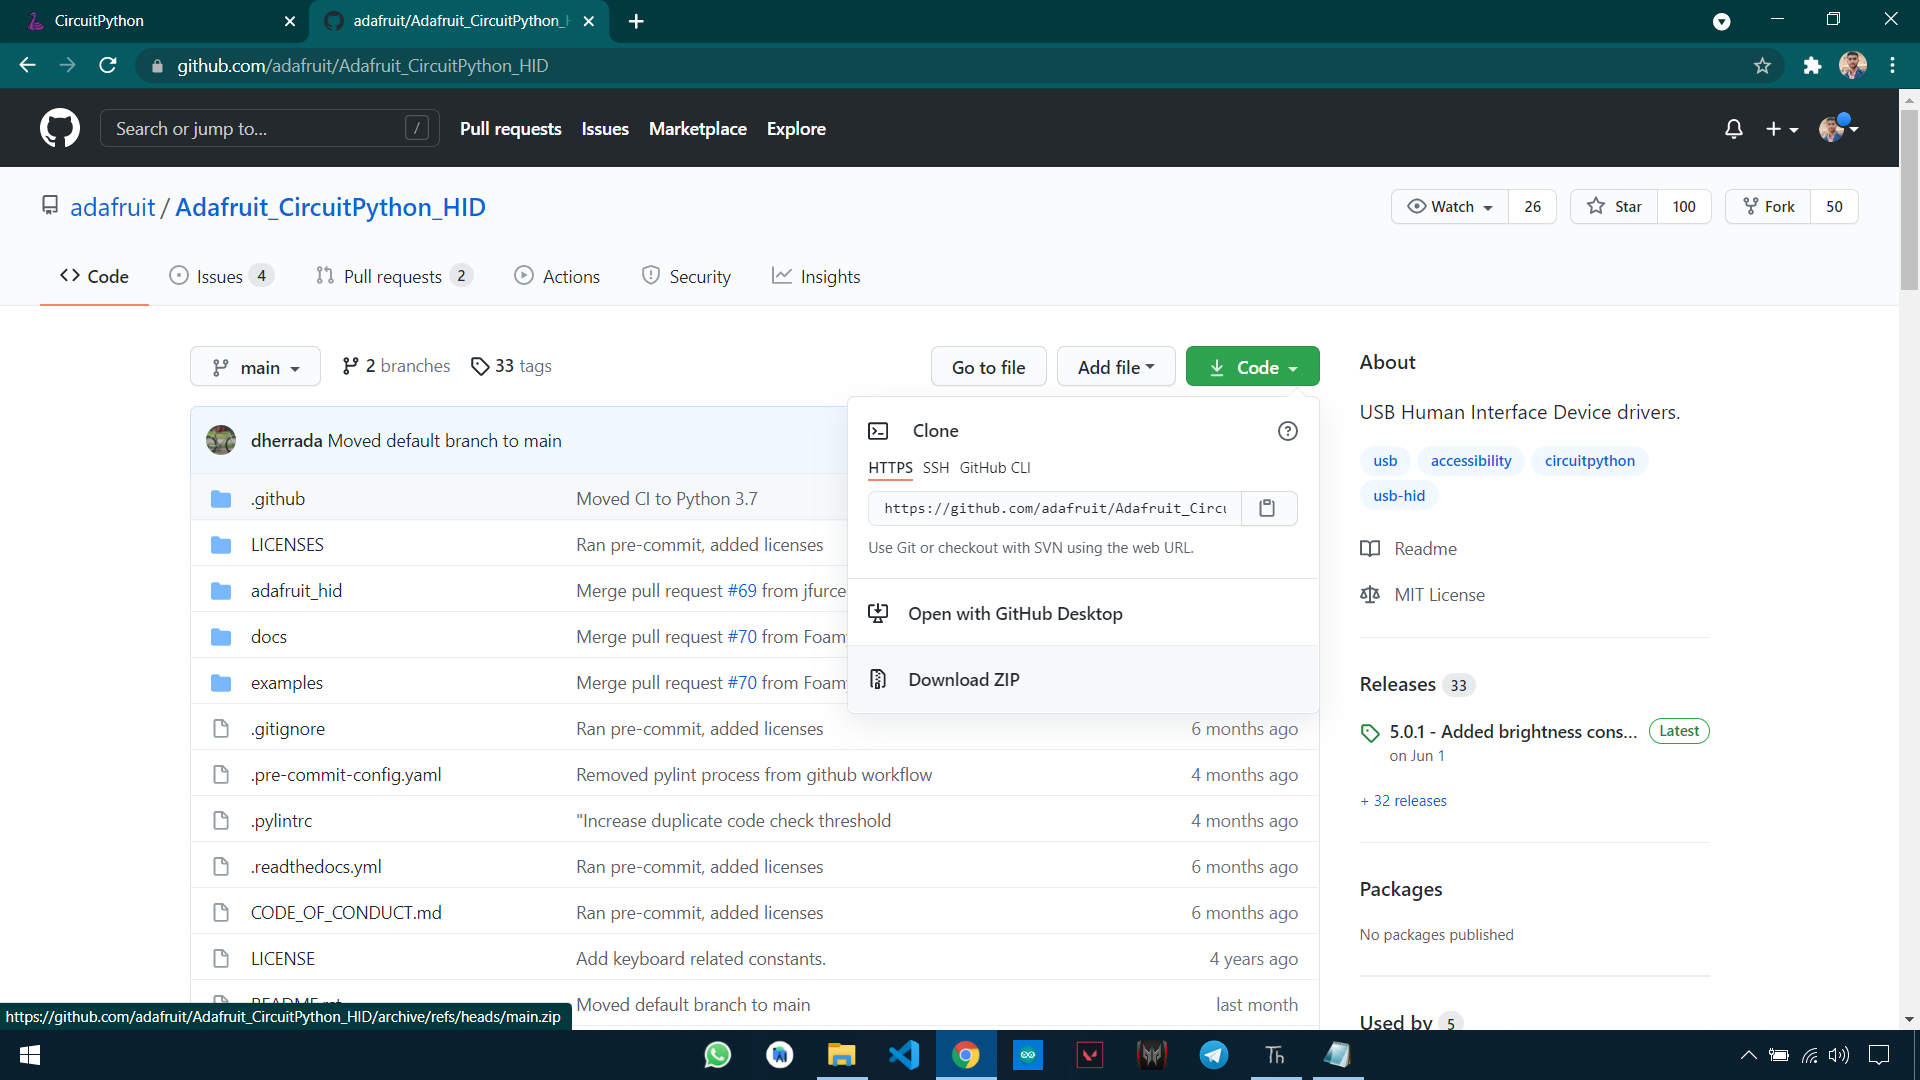Image resolution: width=1920 pixels, height=1080 pixels.
Task: Click the Clone help question mark icon
Action: (1287, 431)
